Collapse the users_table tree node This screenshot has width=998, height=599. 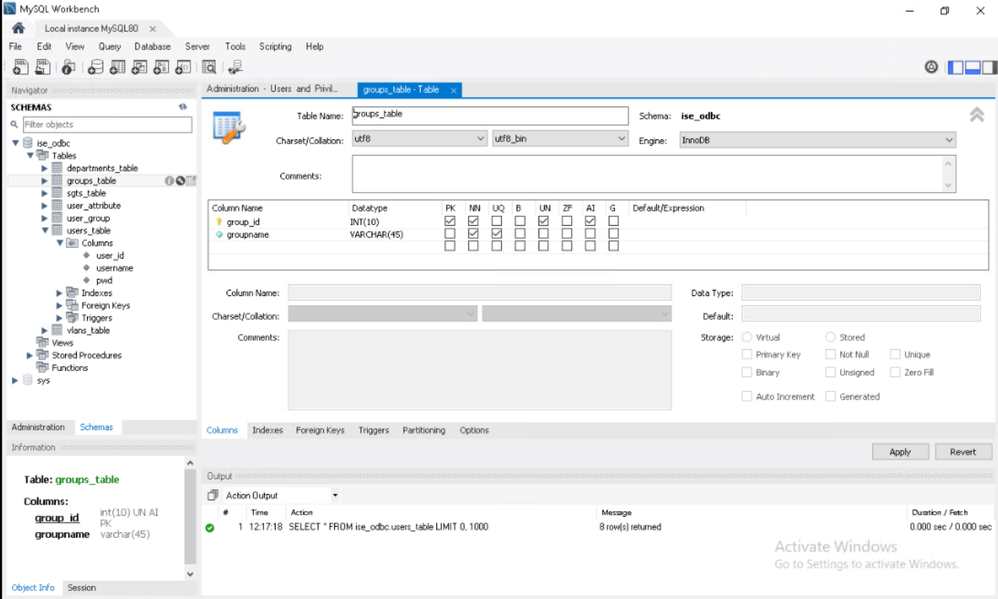(x=45, y=230)
